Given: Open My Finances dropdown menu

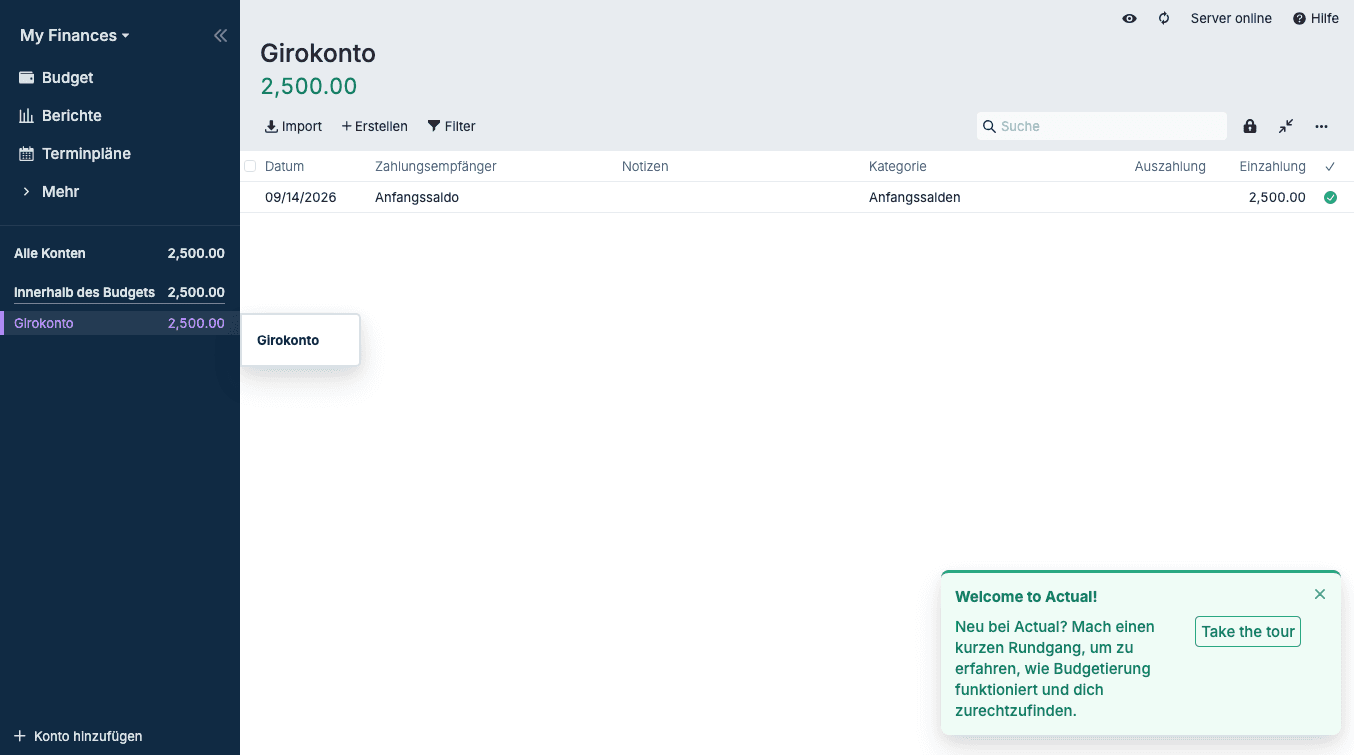Looking at the screenshot, I should (75, 36).
